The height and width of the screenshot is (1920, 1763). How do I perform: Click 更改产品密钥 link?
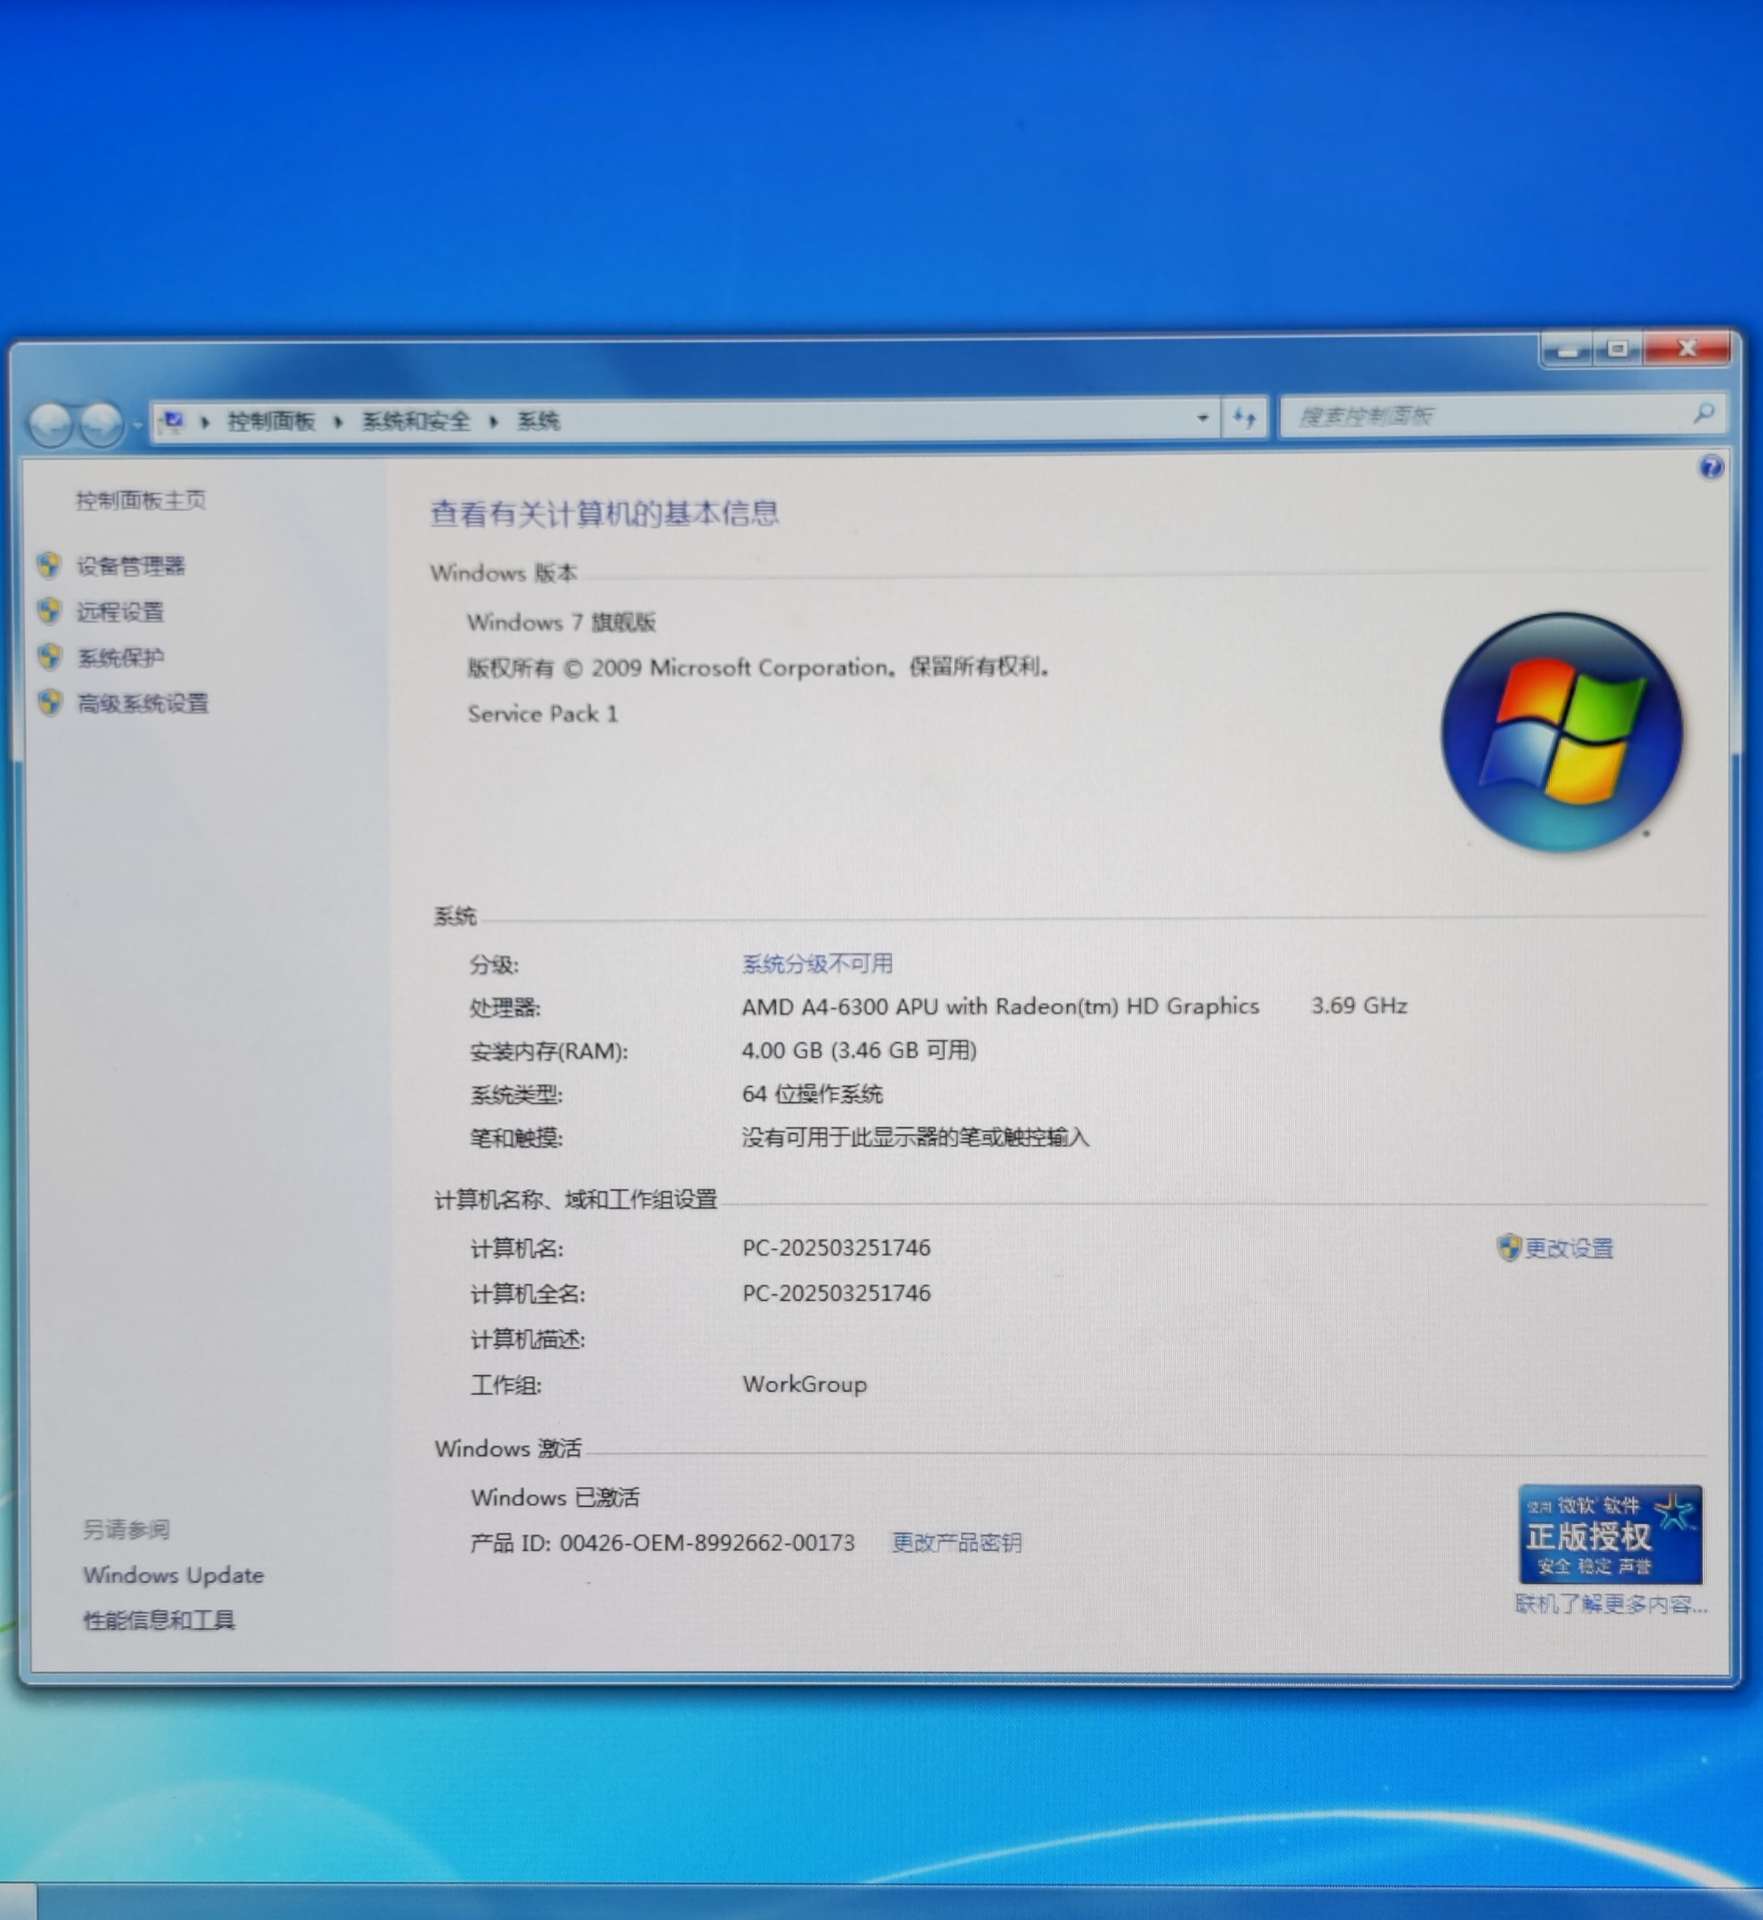[956, 1542]
